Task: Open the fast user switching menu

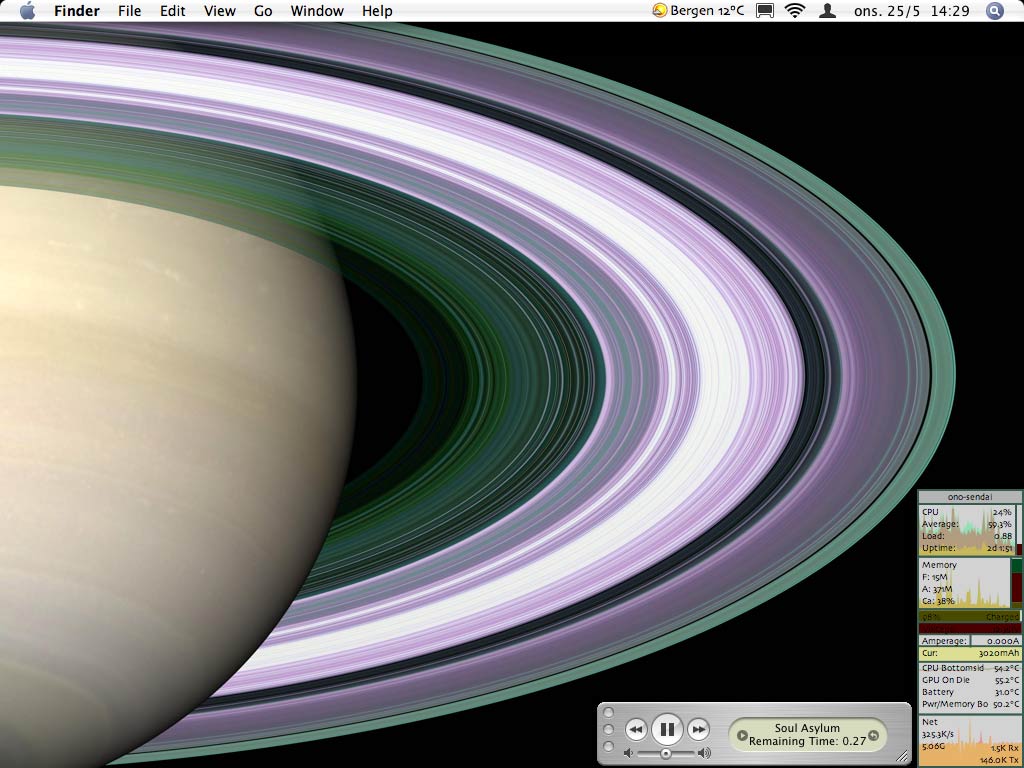Action: (x=827, y=11)
